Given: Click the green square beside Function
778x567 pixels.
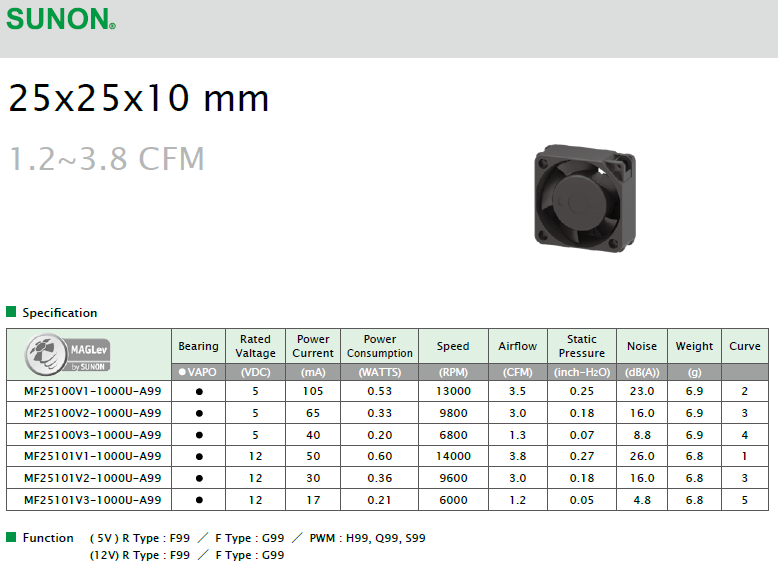Looking at the screenshot, I should click(11, 537).
